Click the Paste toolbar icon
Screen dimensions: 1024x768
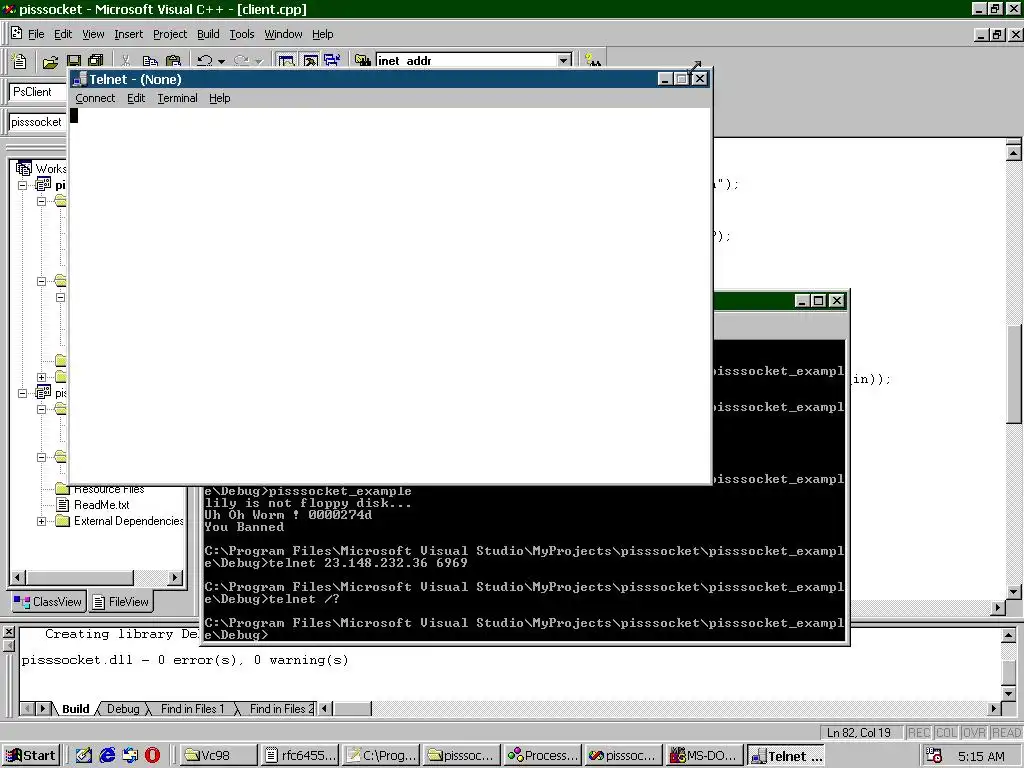pos(173,61)
